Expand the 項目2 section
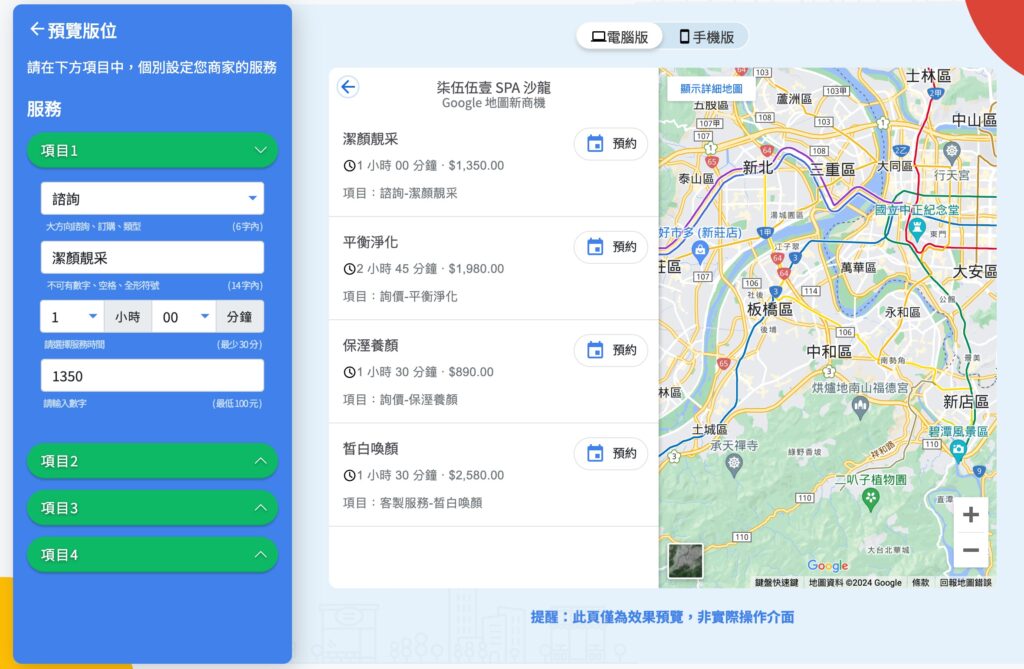This screenshot has height=669, width=1024. 152,461
